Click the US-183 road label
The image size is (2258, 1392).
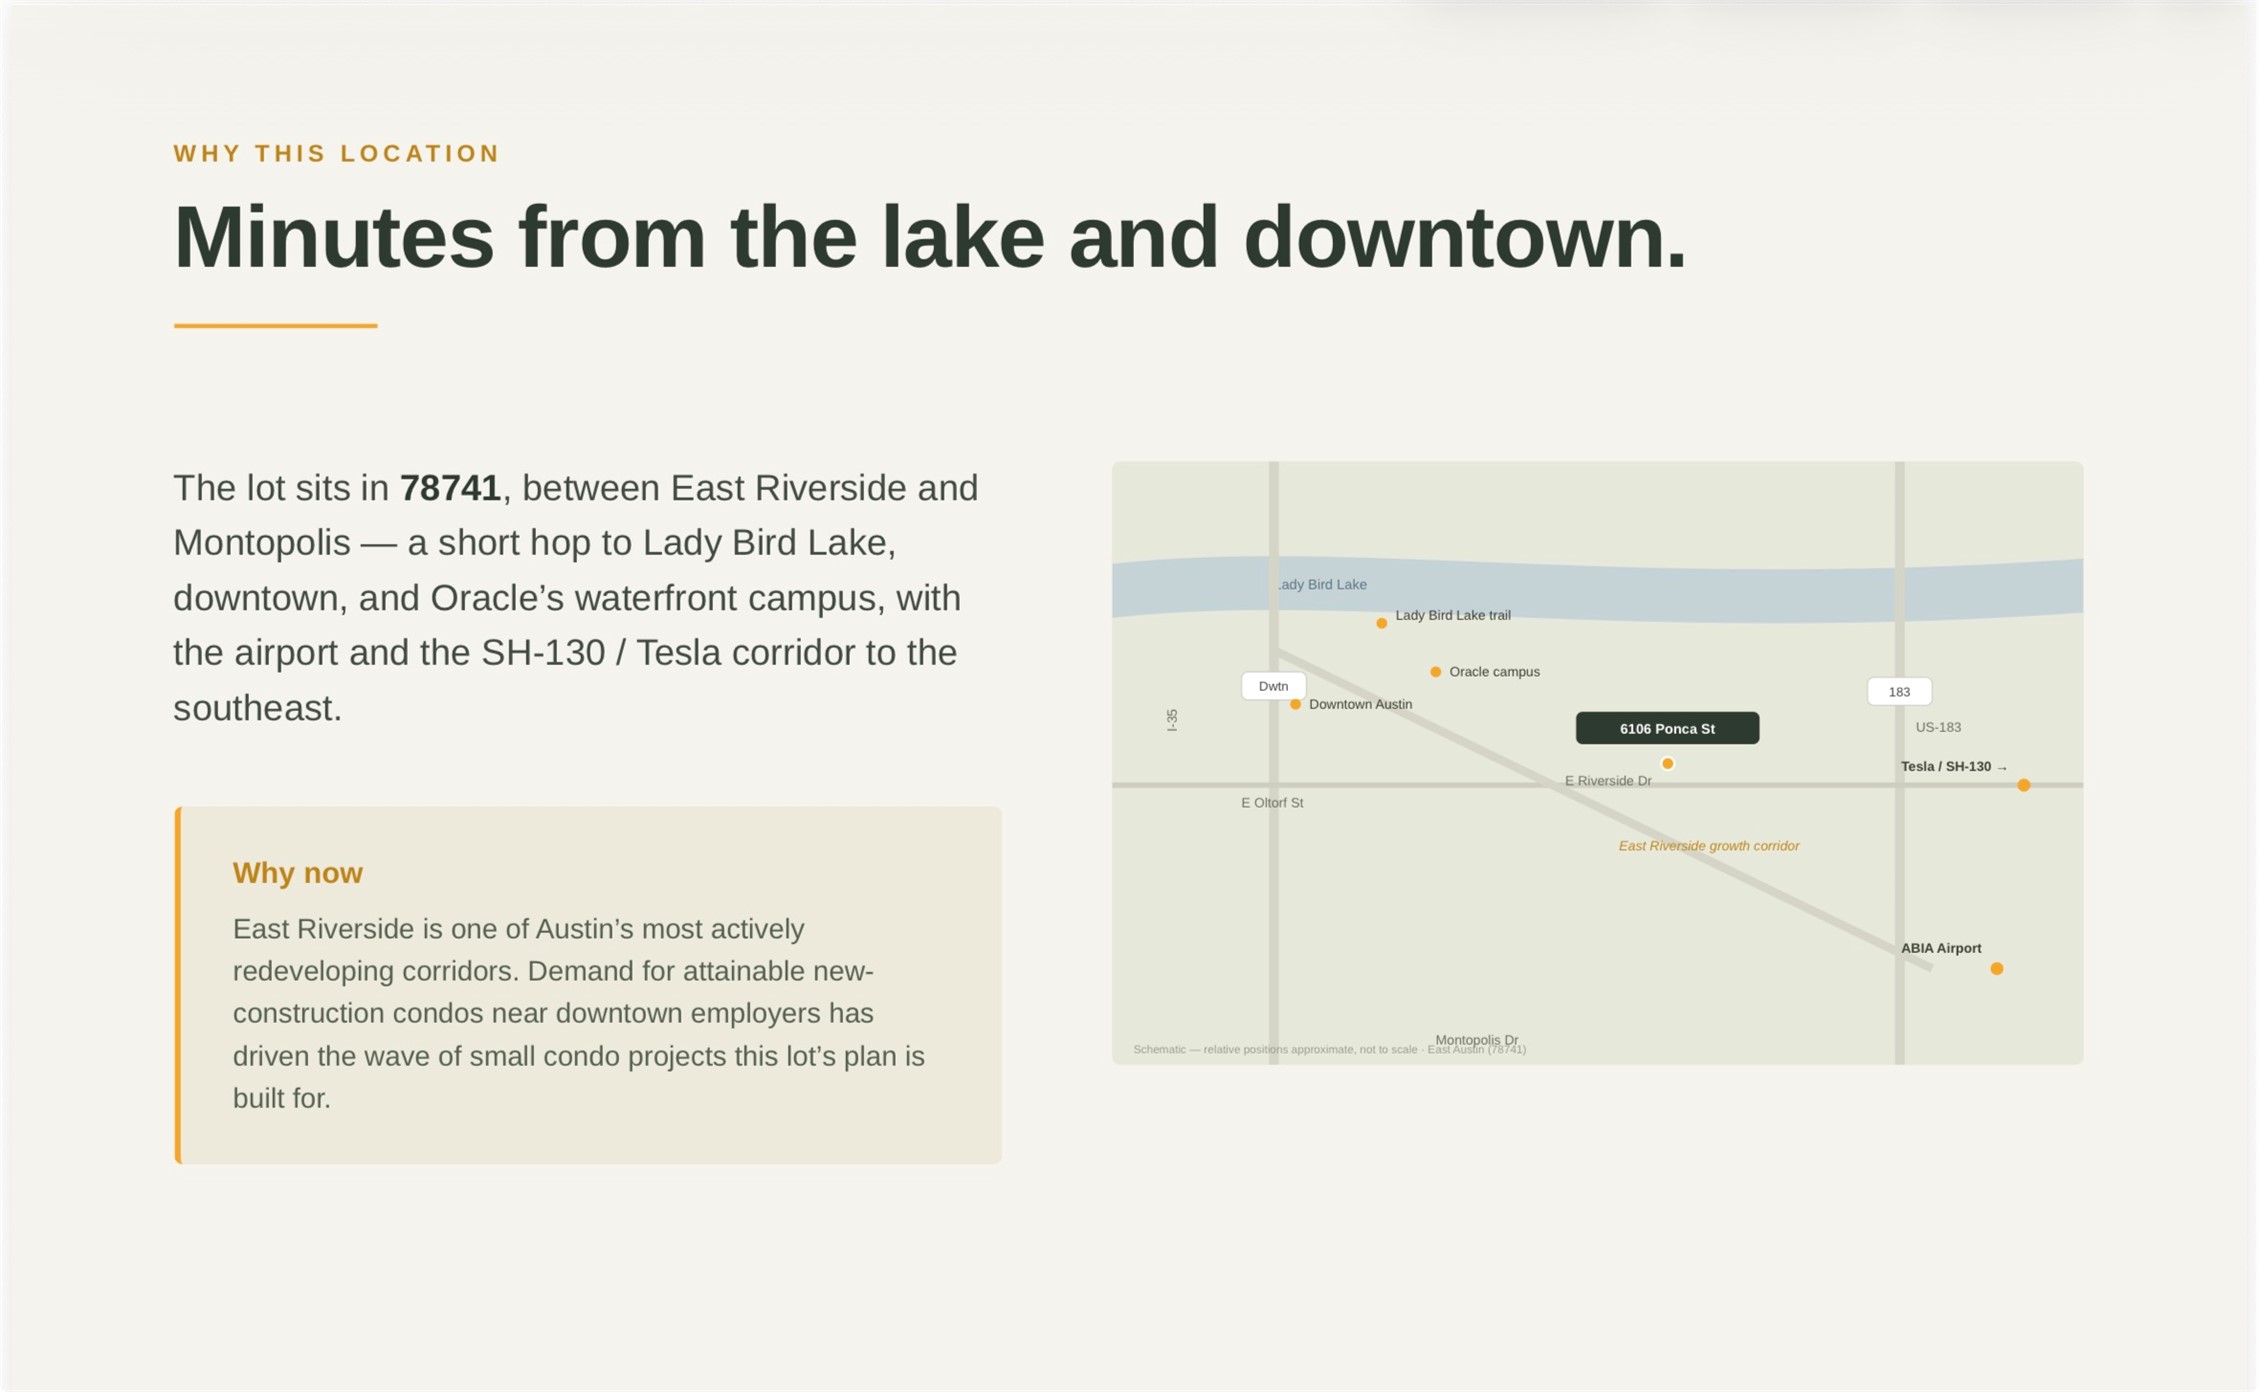click(x=1937, y=727)
